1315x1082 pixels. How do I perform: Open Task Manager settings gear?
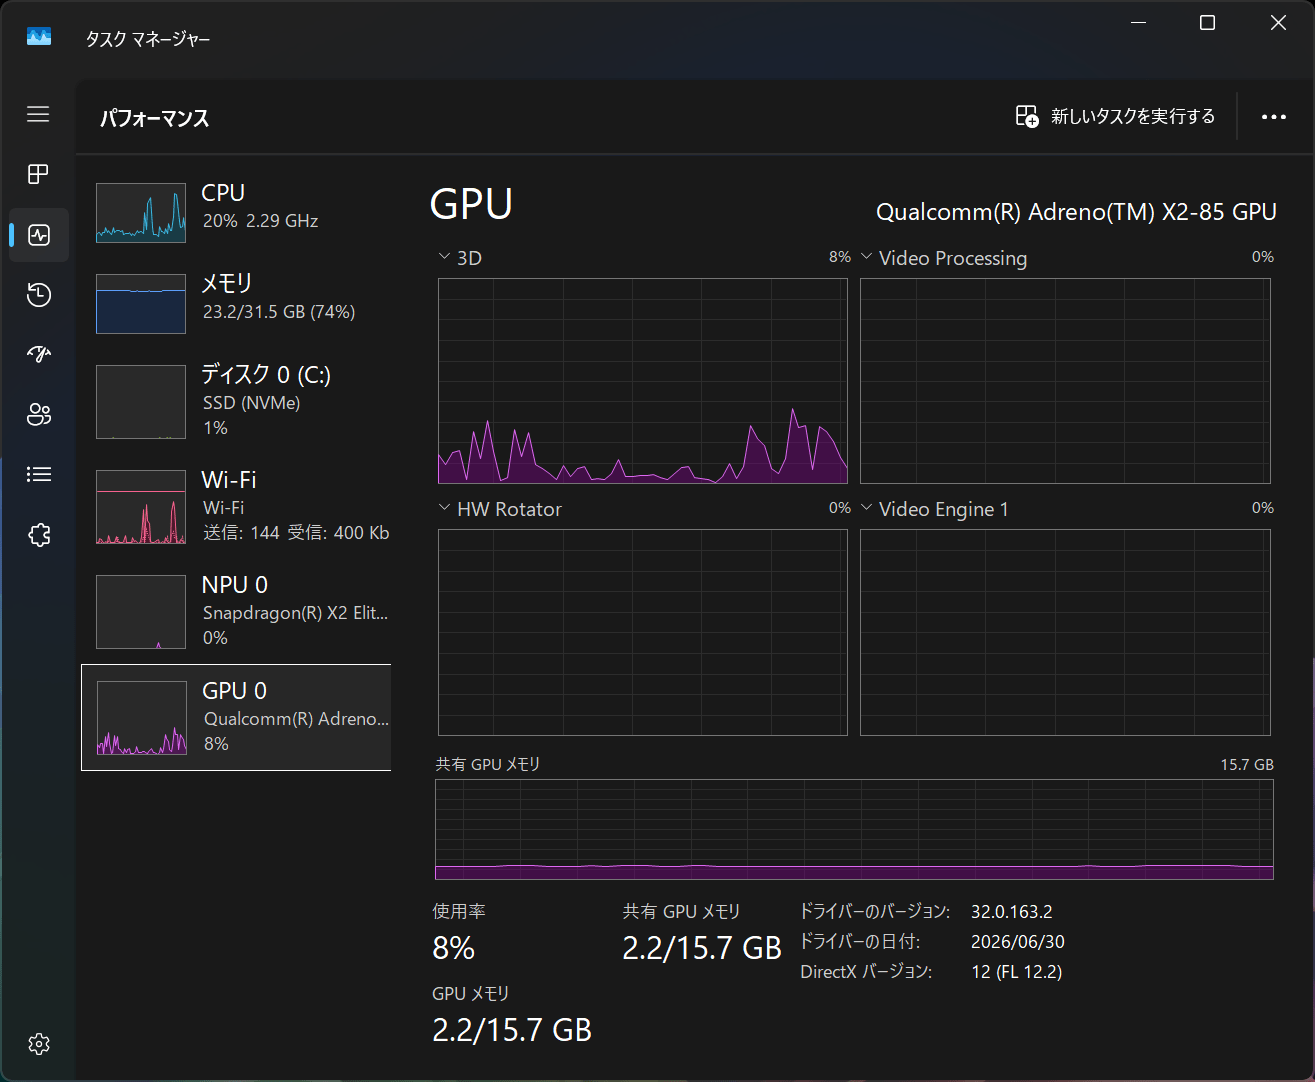39,1044
